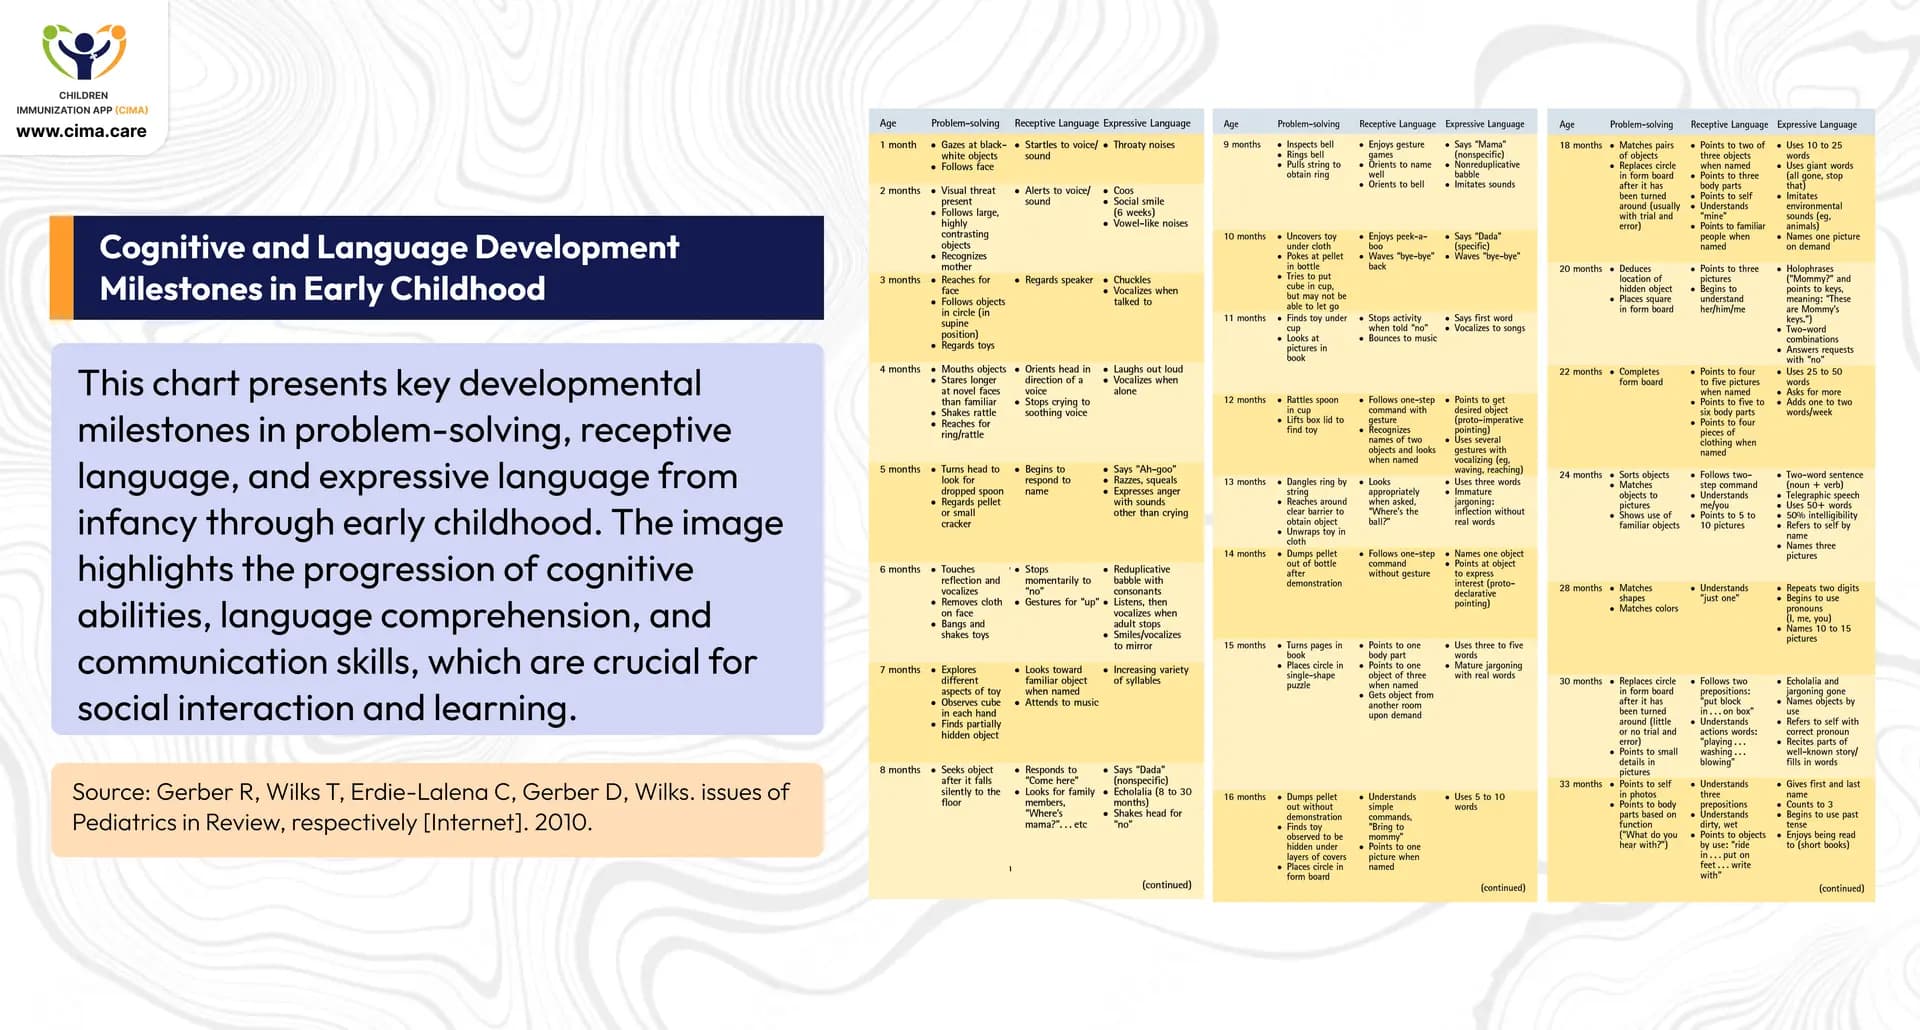Expand the first '(continued)' section
The height and width of the screenshot is (1030, 1920).
coord(1166,884)
